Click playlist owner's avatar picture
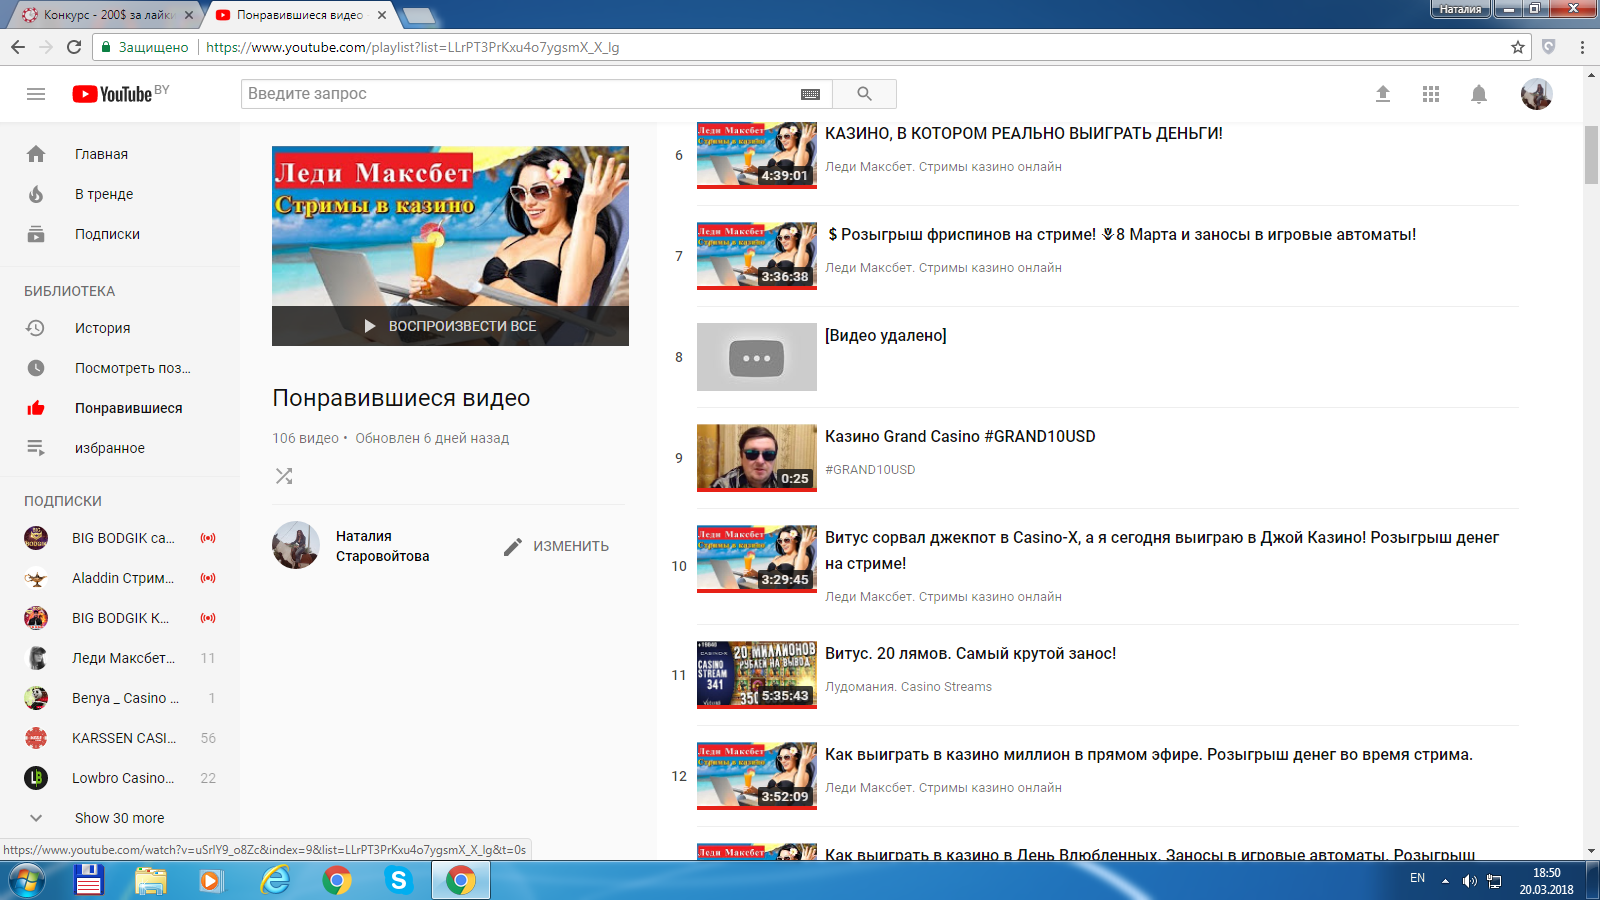 point(296,545)
